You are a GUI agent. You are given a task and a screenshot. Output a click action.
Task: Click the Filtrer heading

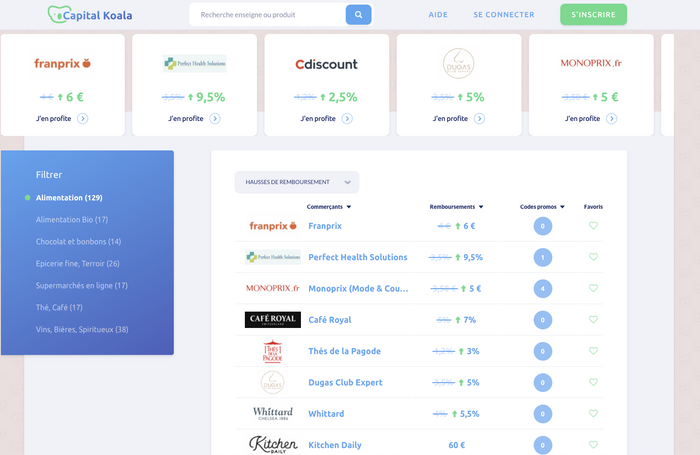pos(49,175)
